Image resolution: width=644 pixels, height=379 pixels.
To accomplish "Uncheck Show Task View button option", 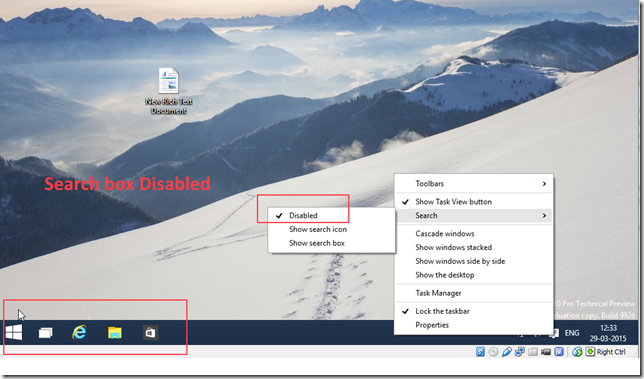I will point(474,202).
